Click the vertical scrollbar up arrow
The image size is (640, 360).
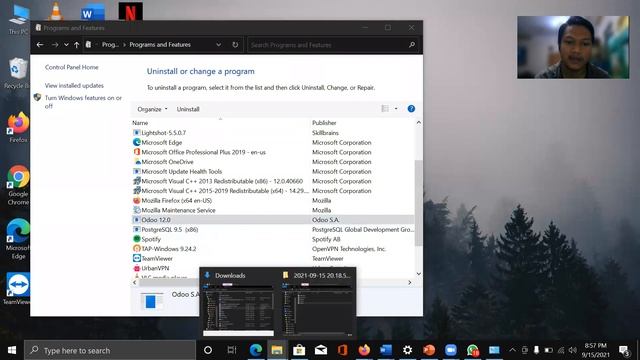pos(418,122)
